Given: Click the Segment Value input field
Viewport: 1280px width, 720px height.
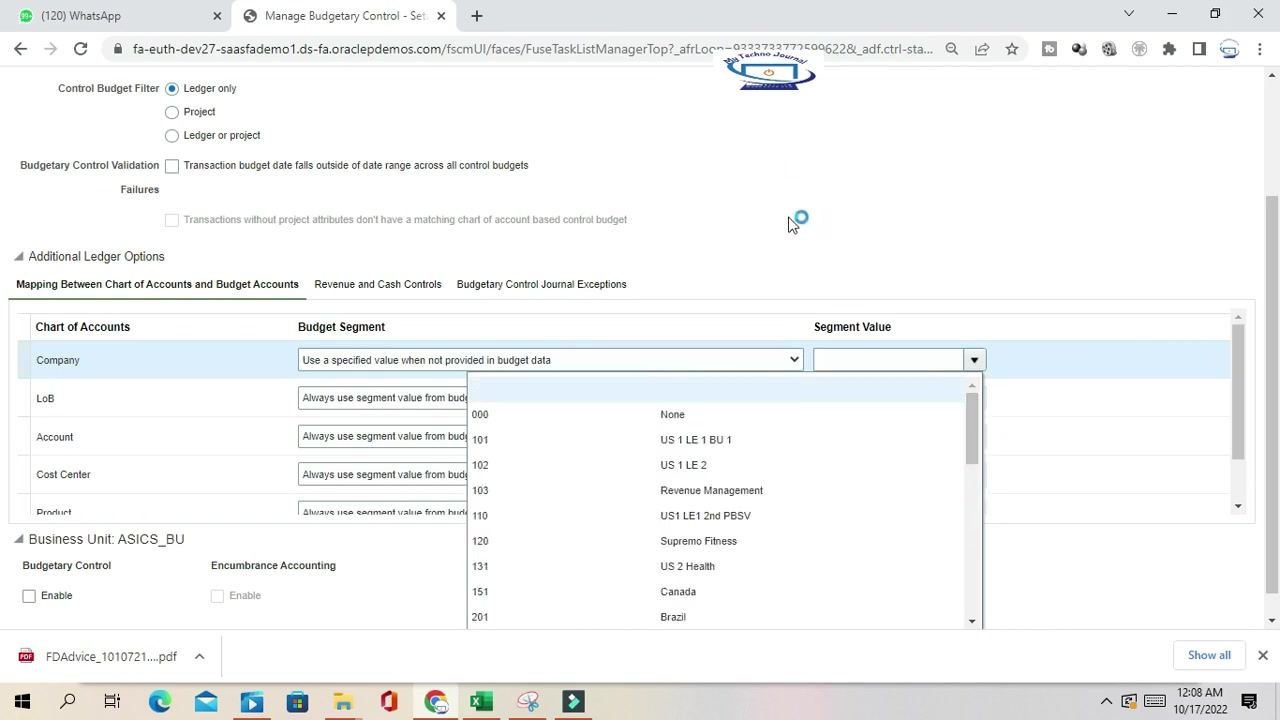Looking at the screenshot, I should click(888, 360).
